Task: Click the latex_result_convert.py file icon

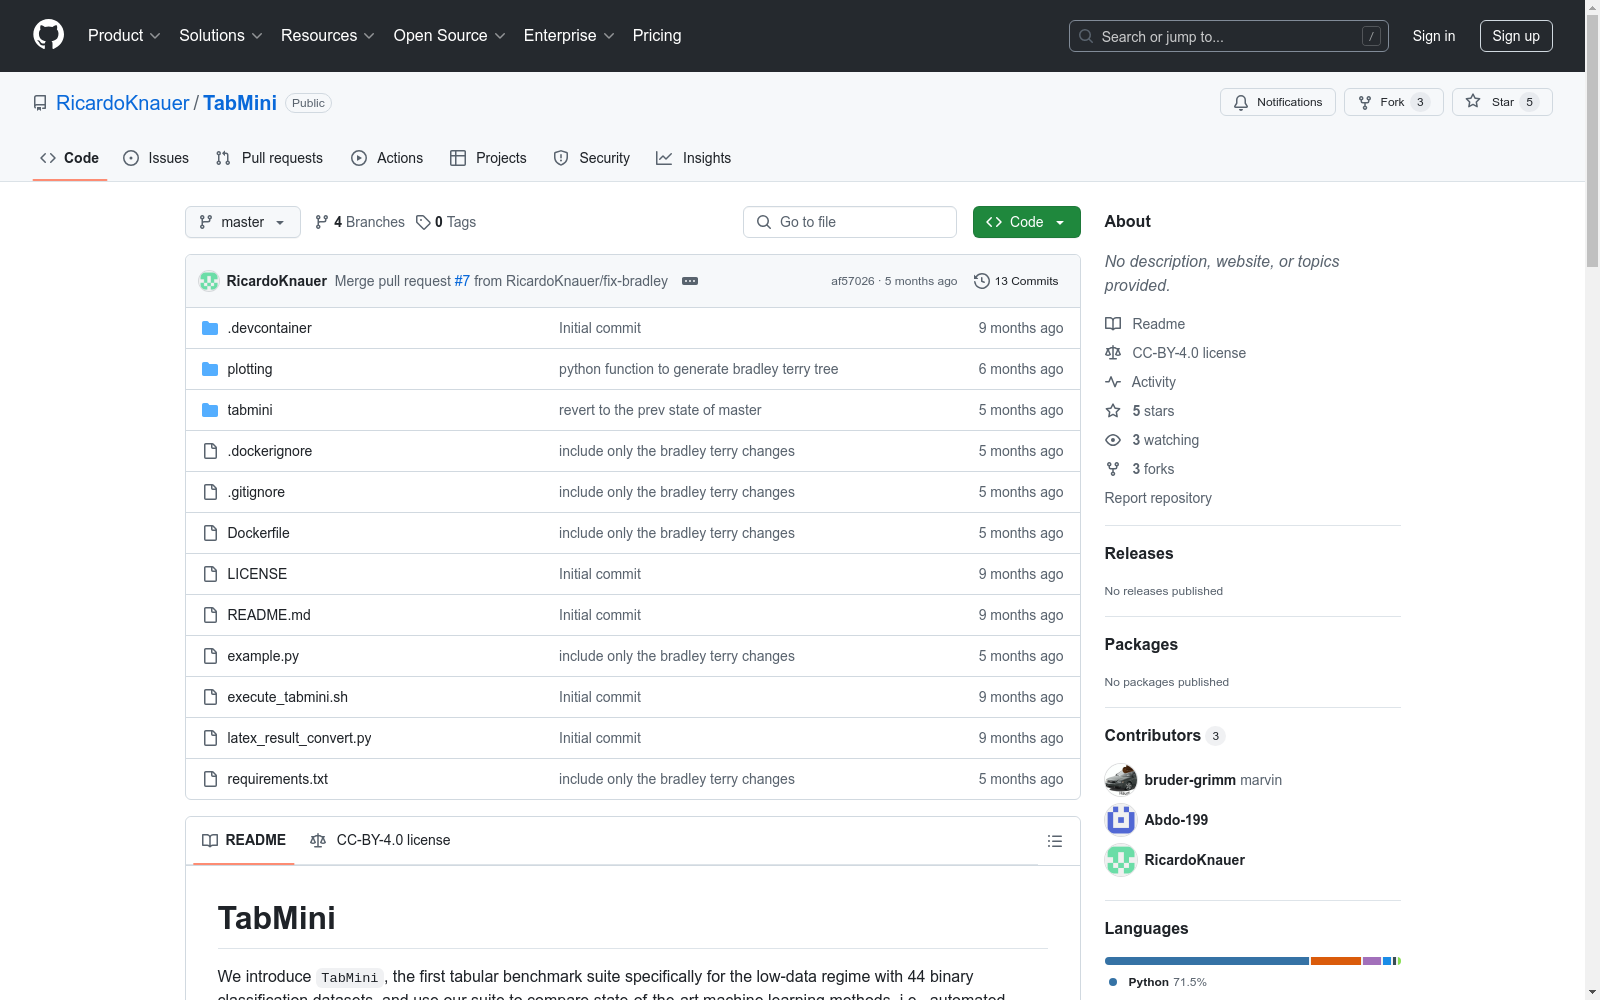Action: pyautogui.click(x=210, y=738)
